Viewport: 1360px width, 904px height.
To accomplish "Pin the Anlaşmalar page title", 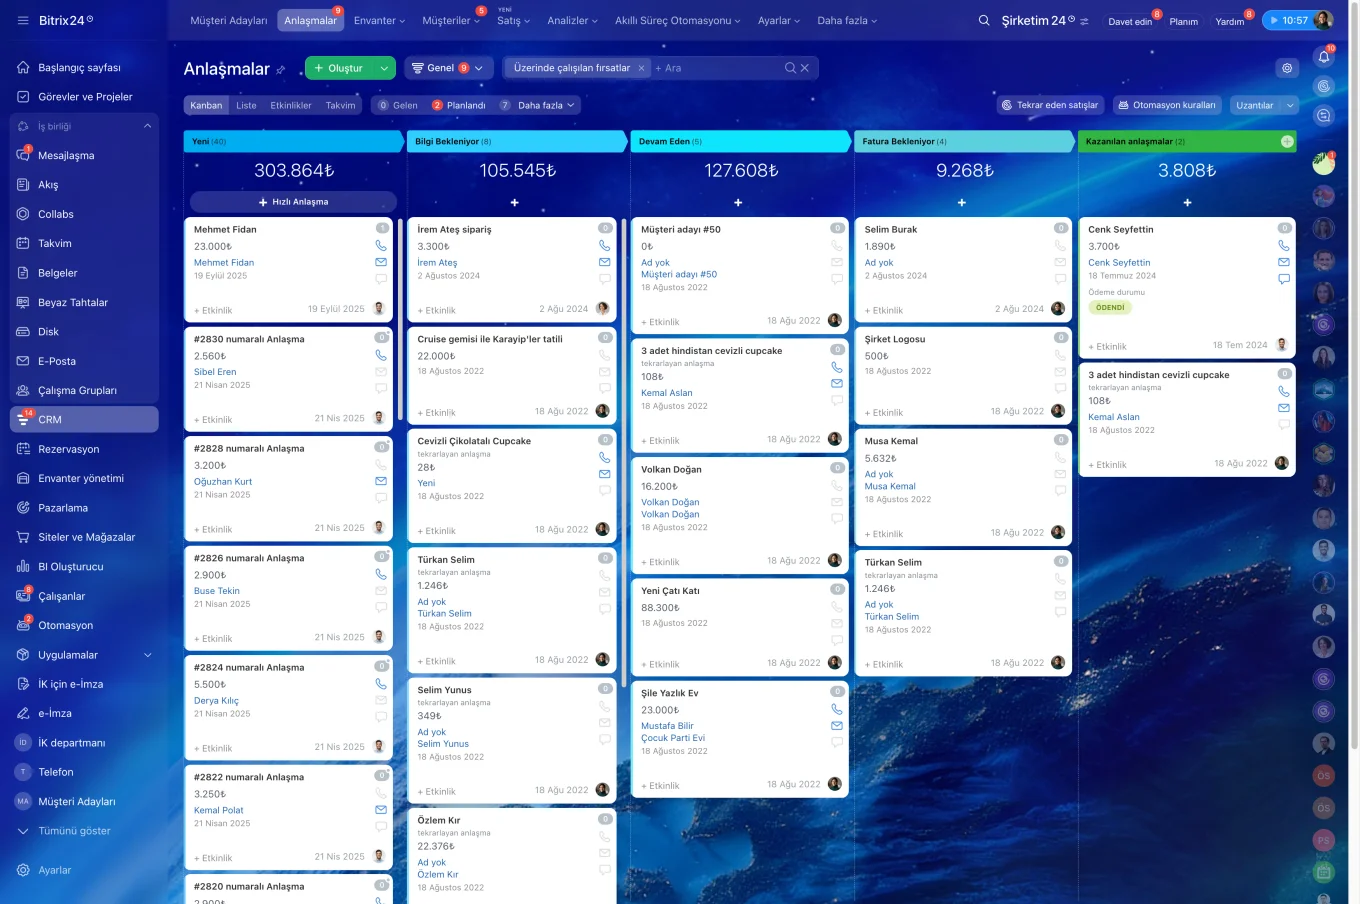I will 281,70.
